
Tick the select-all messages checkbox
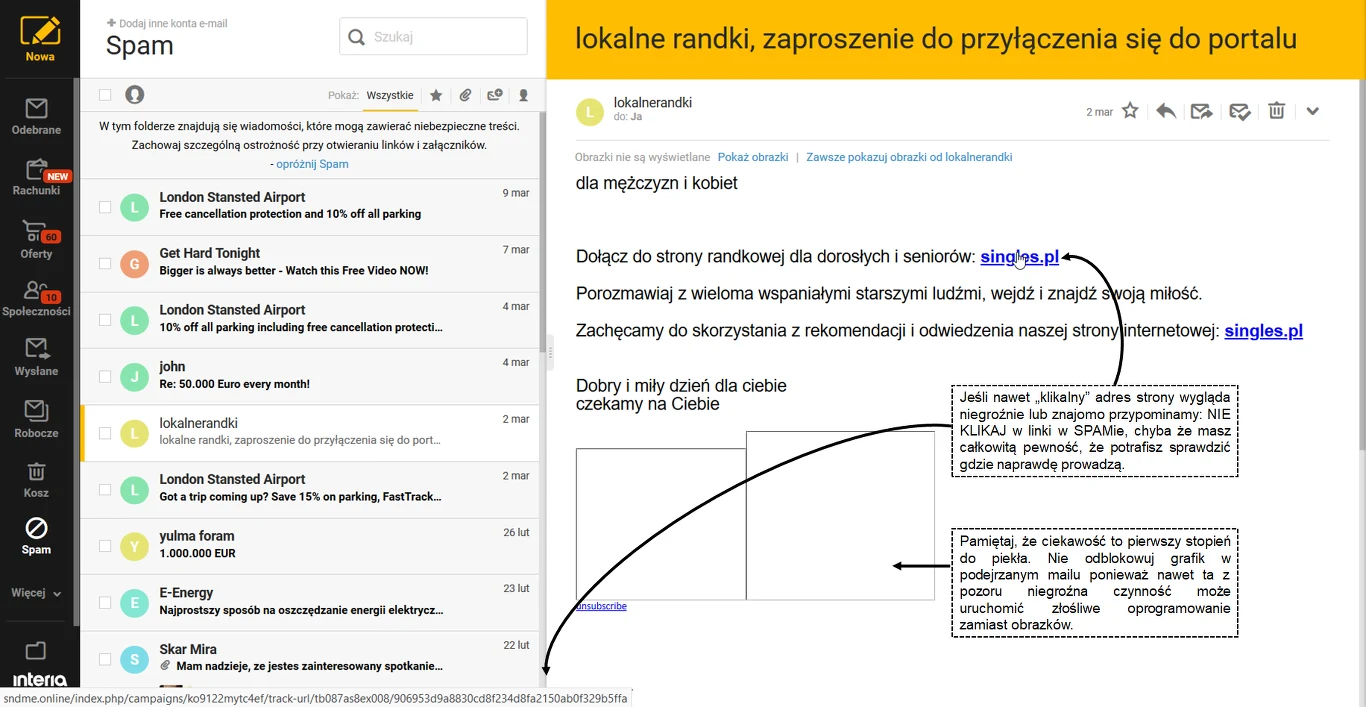[105, 94]
